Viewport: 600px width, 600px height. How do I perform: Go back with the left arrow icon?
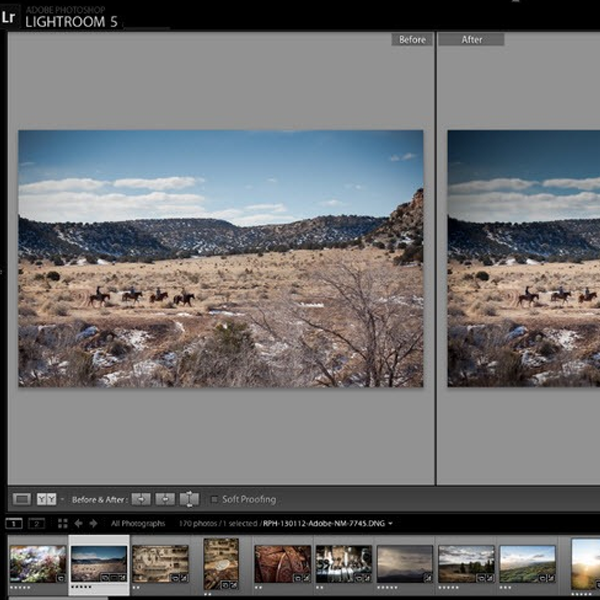pos(78,523)
